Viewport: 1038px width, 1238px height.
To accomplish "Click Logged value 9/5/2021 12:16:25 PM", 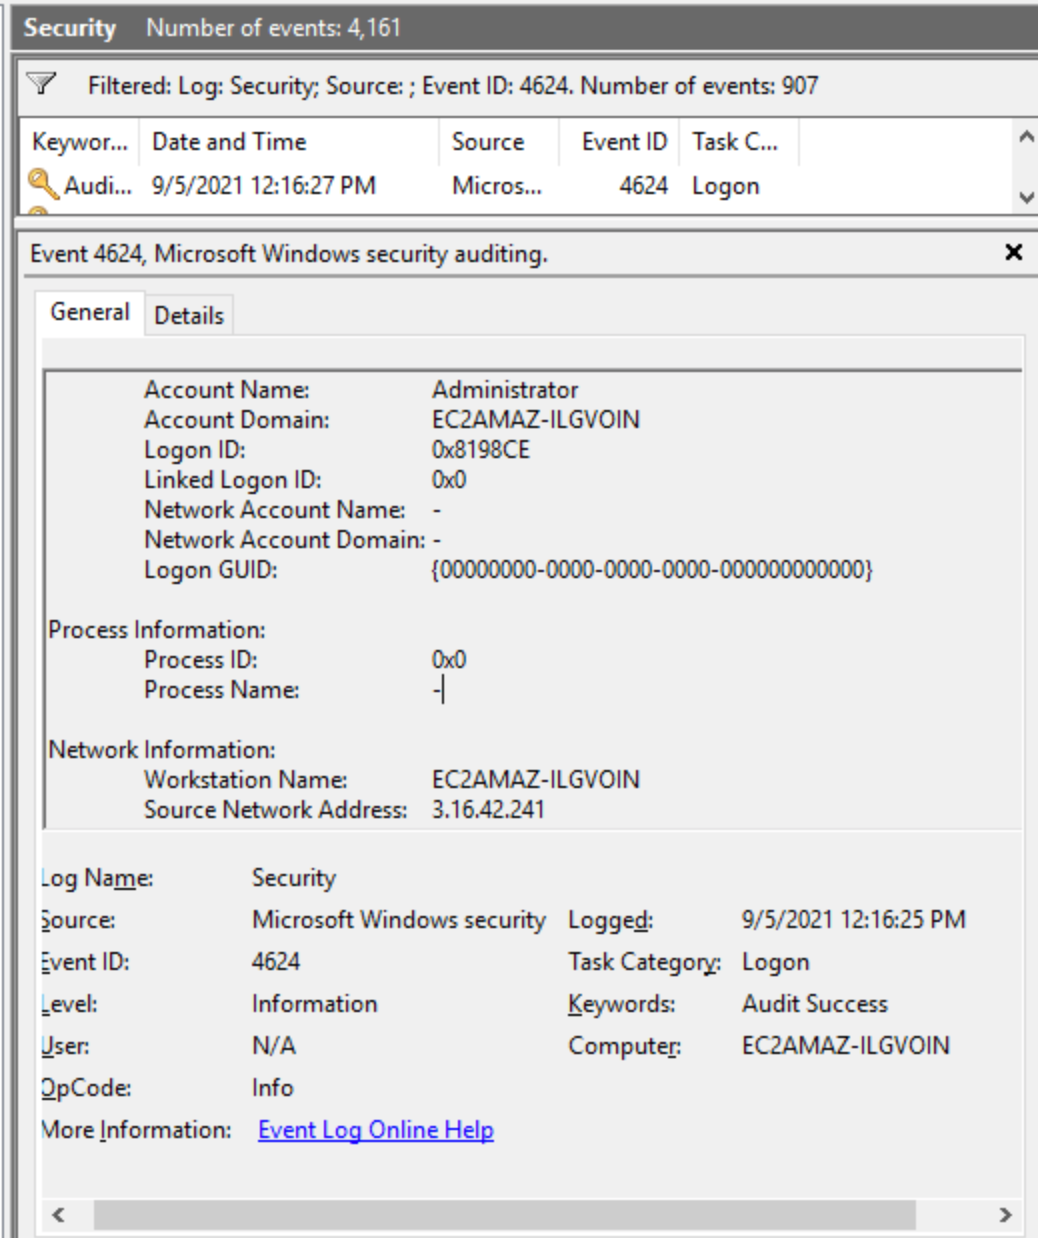I will click(x=854, y=920).
